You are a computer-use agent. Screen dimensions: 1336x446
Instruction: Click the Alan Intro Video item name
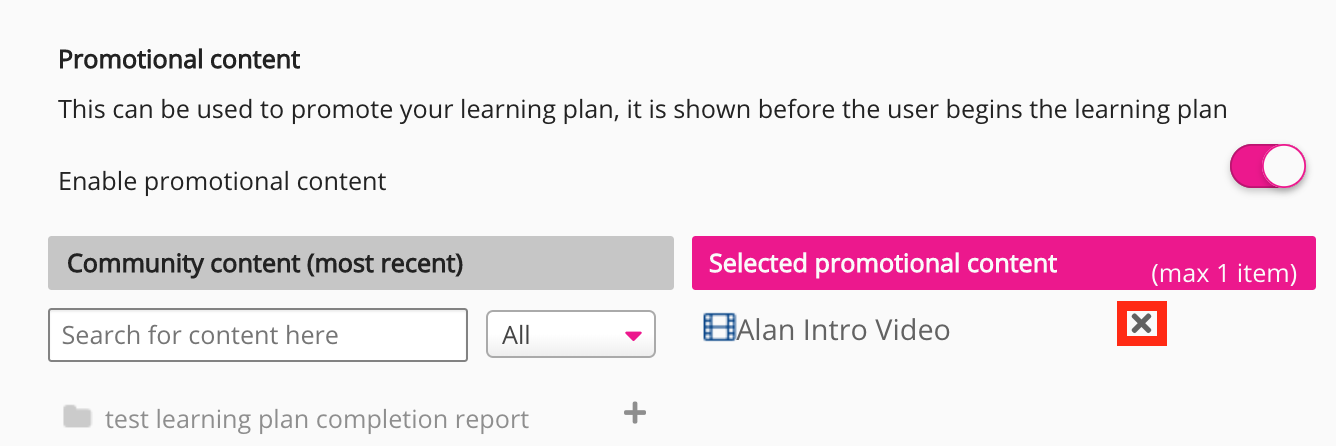843,329
